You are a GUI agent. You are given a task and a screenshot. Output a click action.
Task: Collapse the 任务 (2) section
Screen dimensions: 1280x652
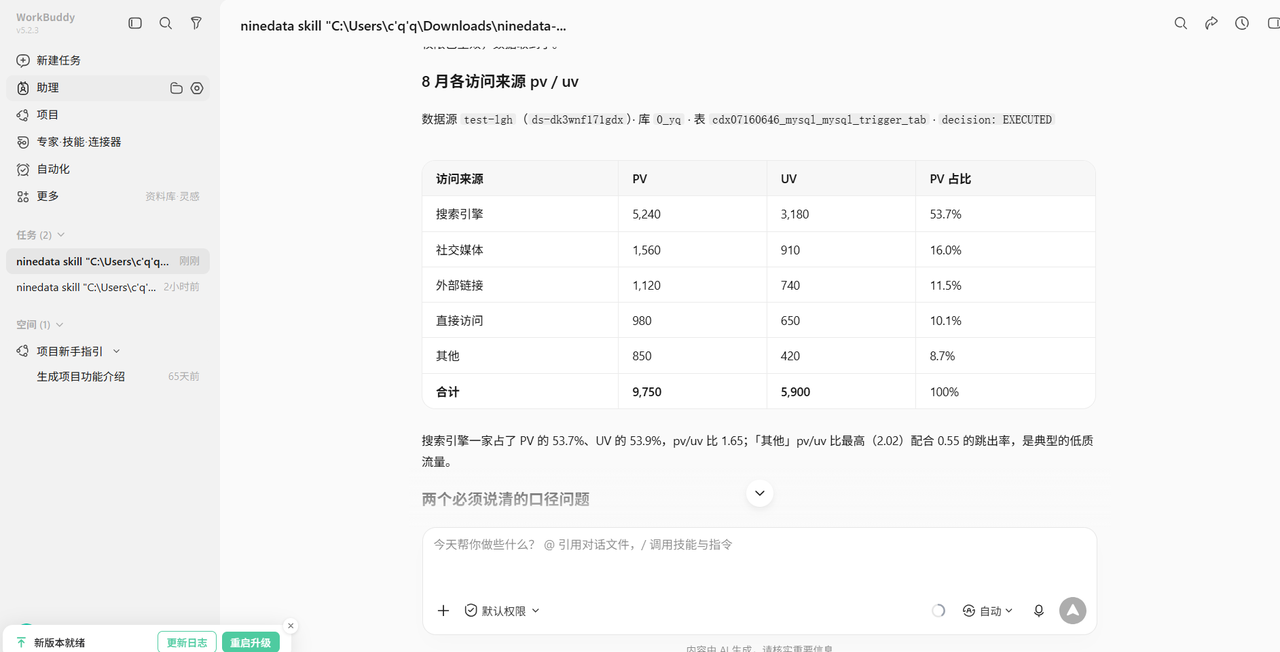pyautogui.click(x=40, y=235)
